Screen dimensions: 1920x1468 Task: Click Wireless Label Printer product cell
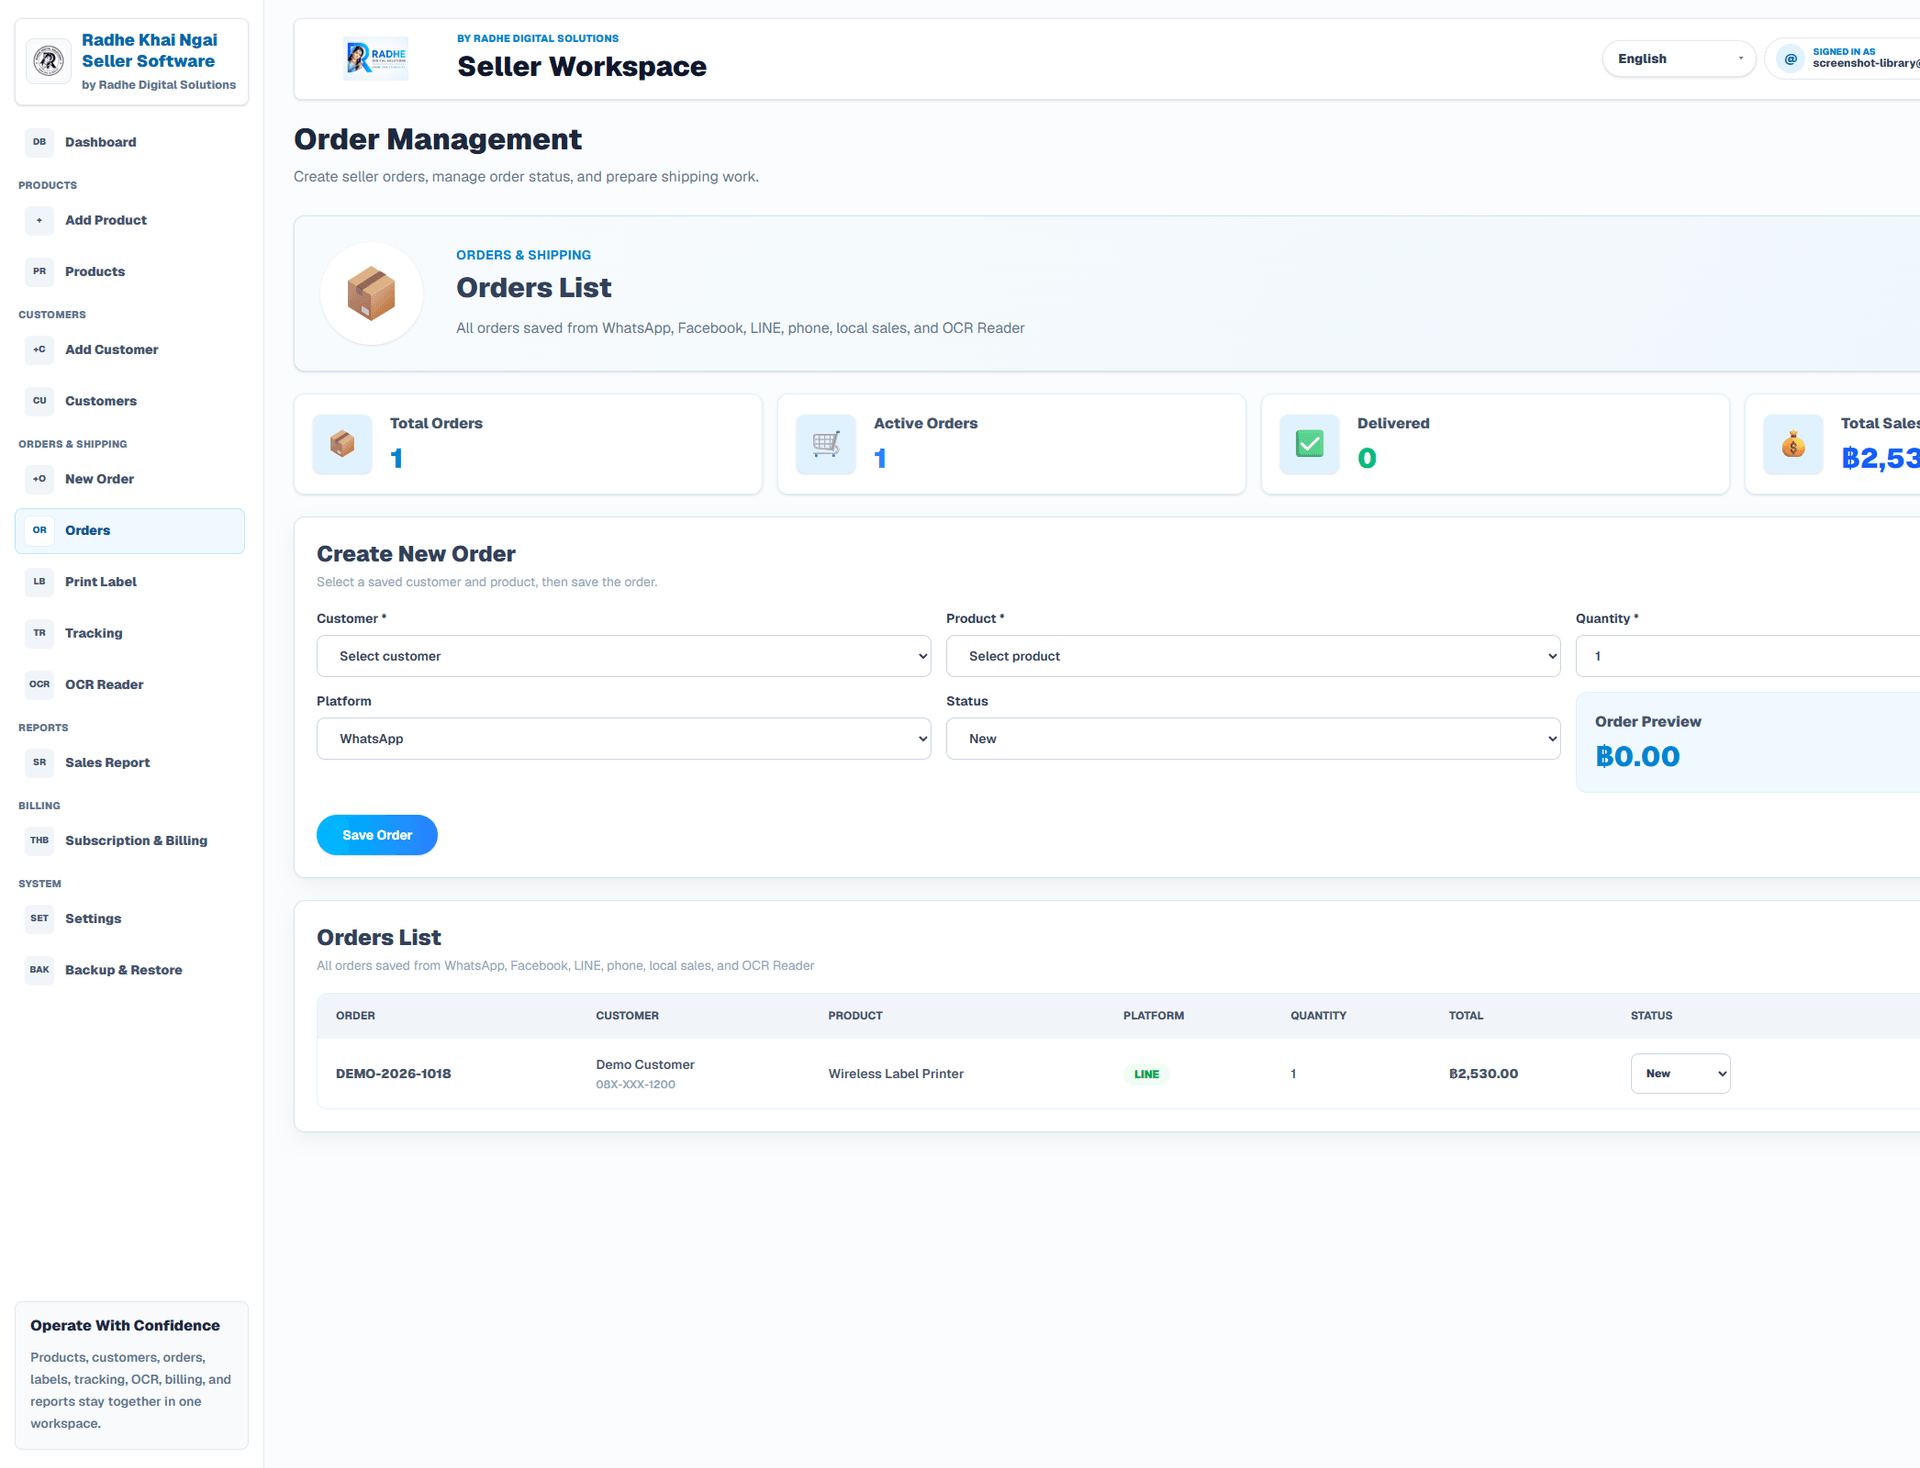pos(896,1073)
